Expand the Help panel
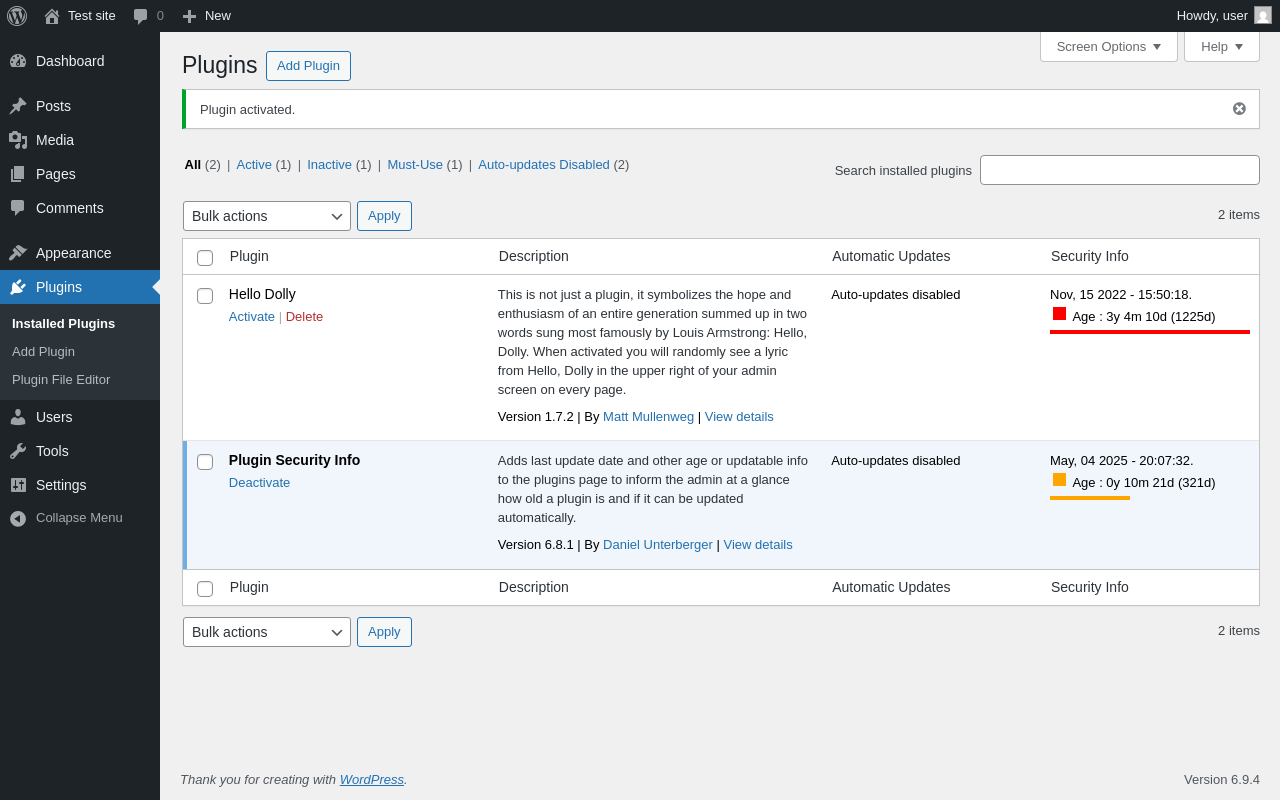Image resolution: width=1280 pixels, height=800 pixels. point(1222,46)
